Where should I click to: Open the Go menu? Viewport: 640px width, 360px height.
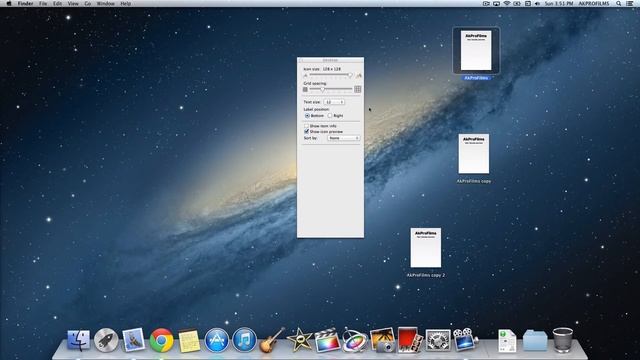(88, 3)
